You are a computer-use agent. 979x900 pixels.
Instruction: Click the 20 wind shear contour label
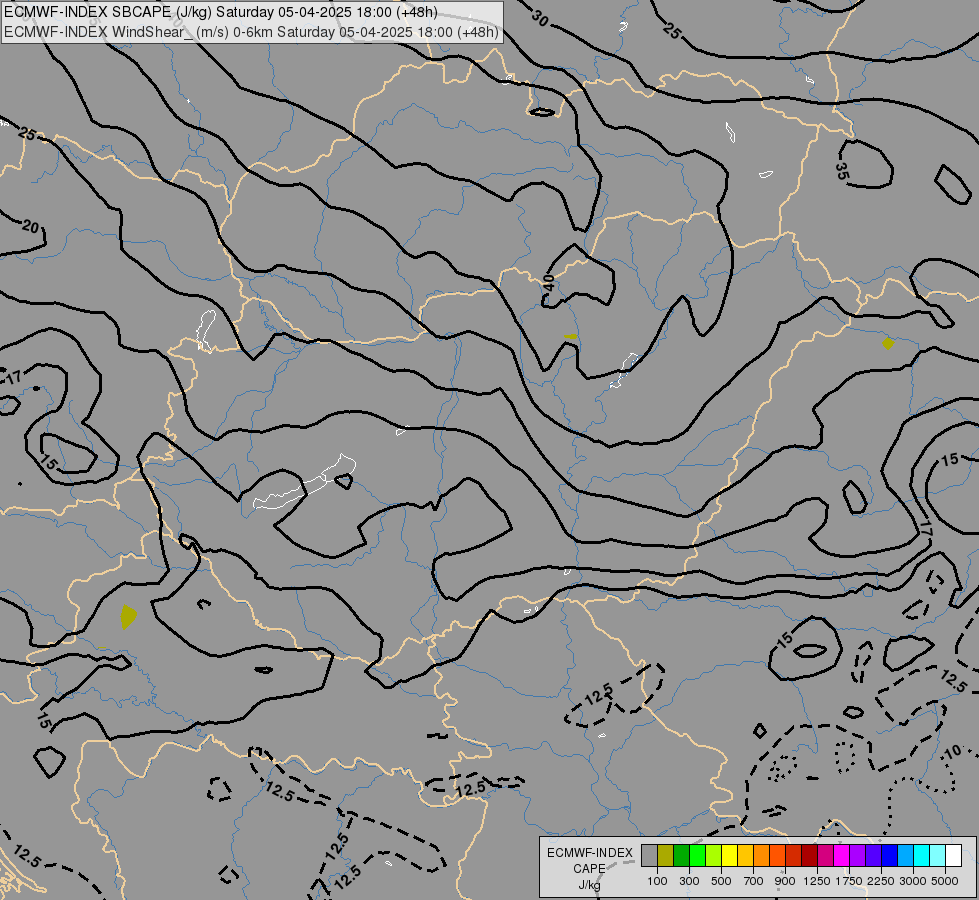click(x=31, y=227)
